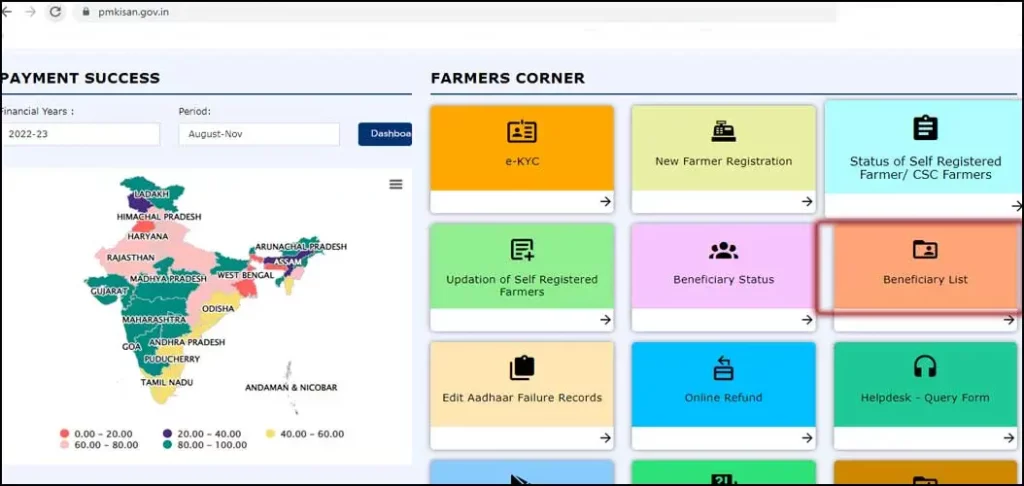Select GUJARAT on the India map

(108, 290)
